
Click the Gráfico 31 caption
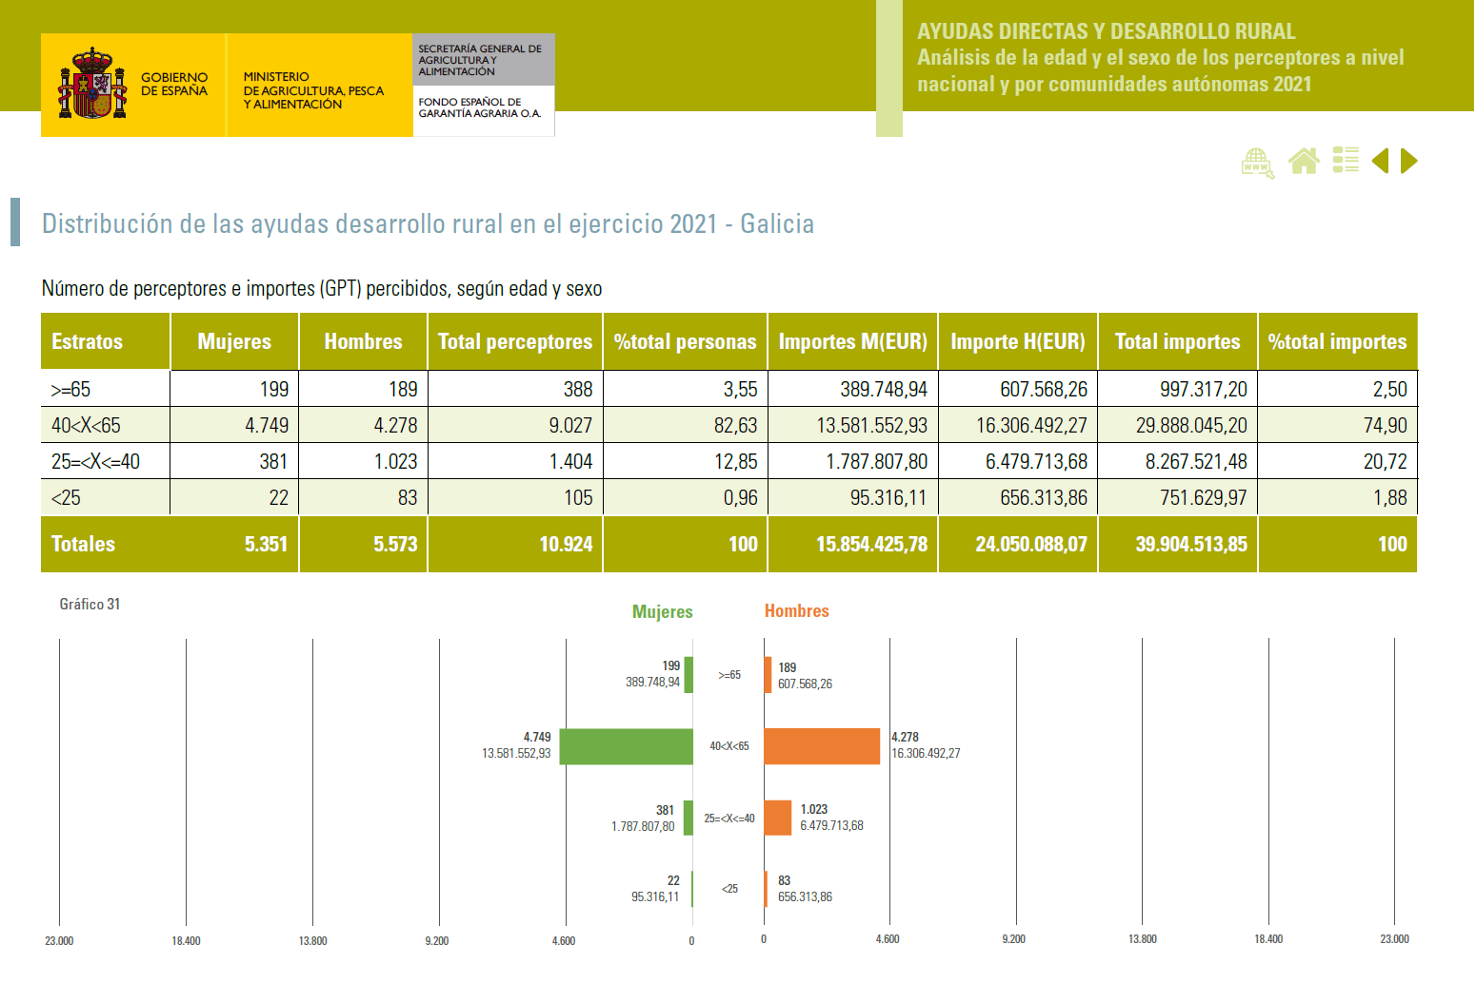point(90,604)
